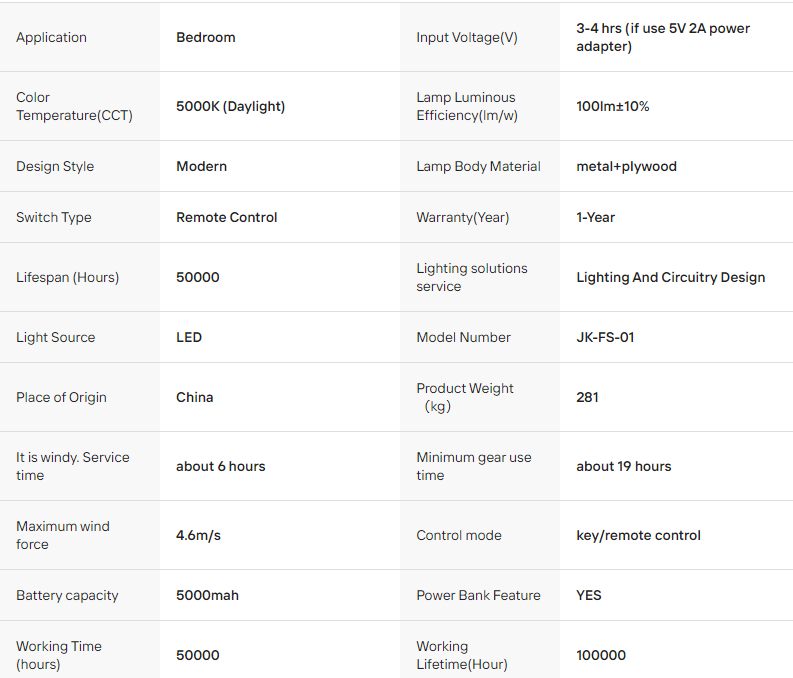This screenshot has width=793, height=678.
Task: Click the key/remote control value
Action: 638,535
